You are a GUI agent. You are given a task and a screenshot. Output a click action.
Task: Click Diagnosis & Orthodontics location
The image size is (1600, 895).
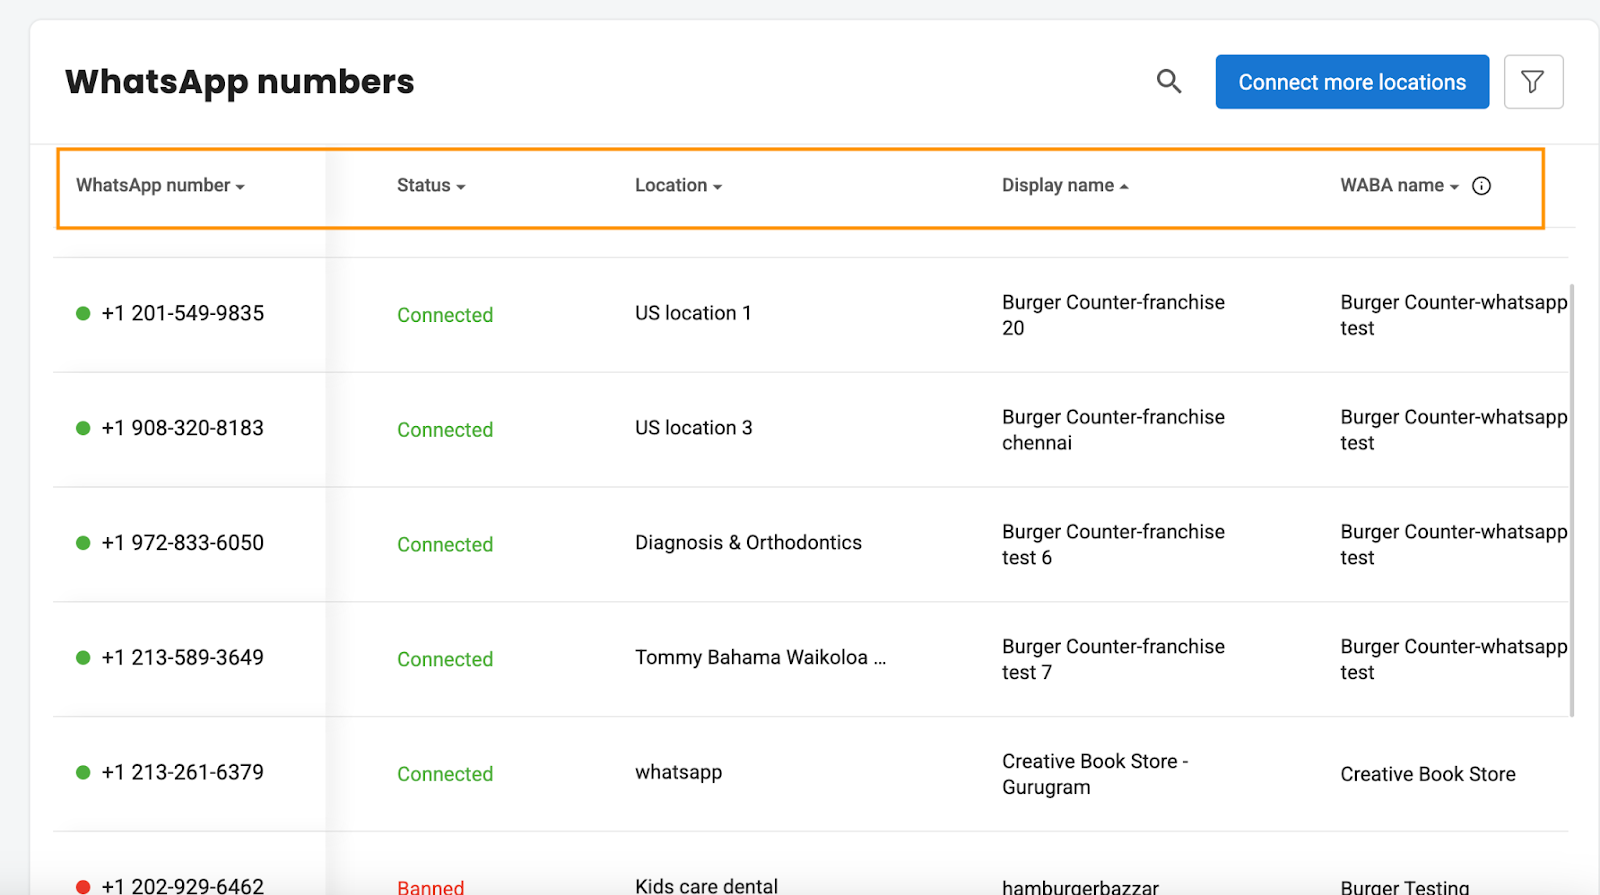point(748,544)
